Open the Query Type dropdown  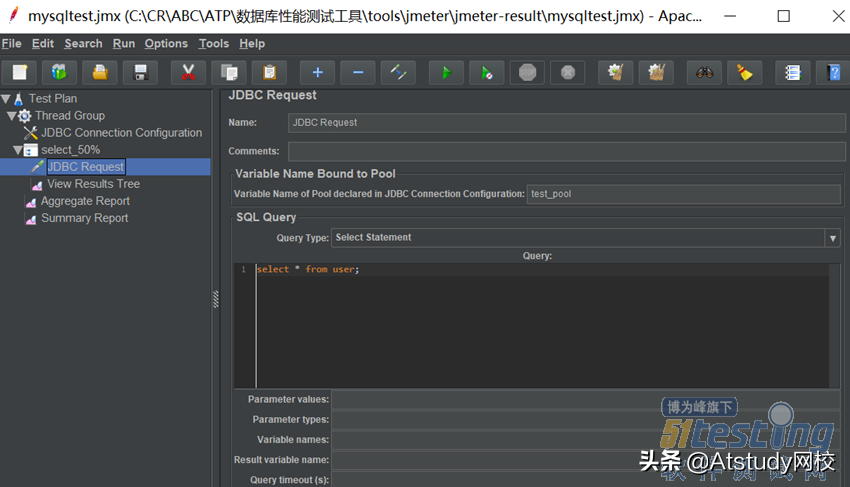click(x=833, y=238)
